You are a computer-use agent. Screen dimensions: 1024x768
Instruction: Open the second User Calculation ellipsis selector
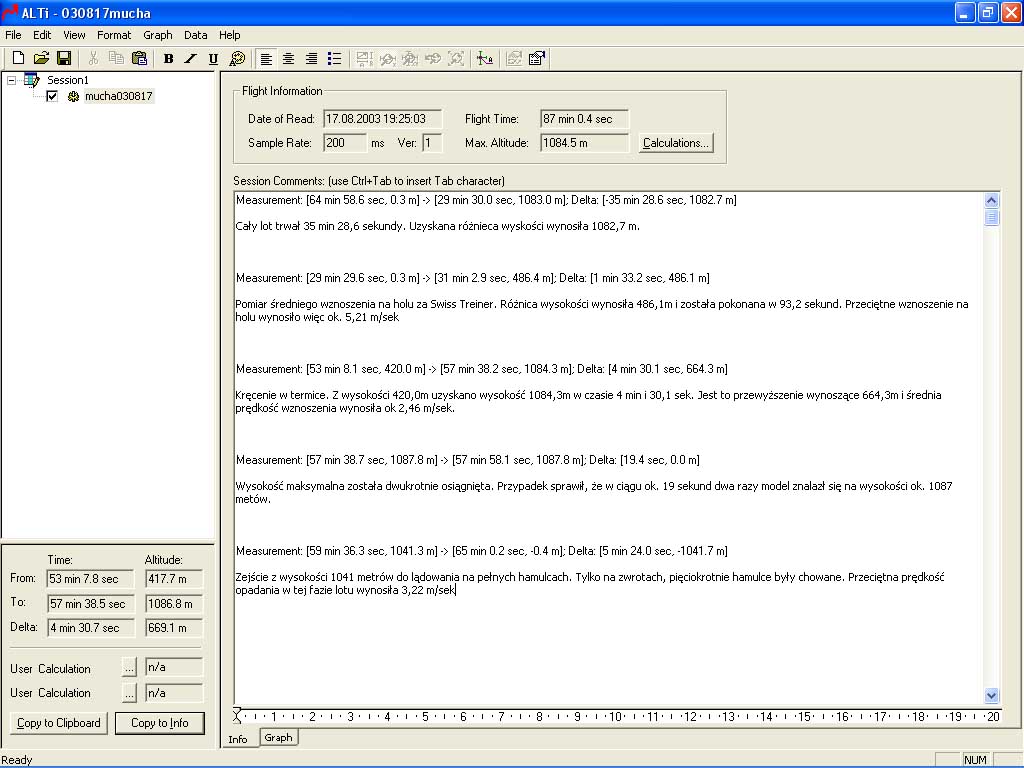coord(129,692)
